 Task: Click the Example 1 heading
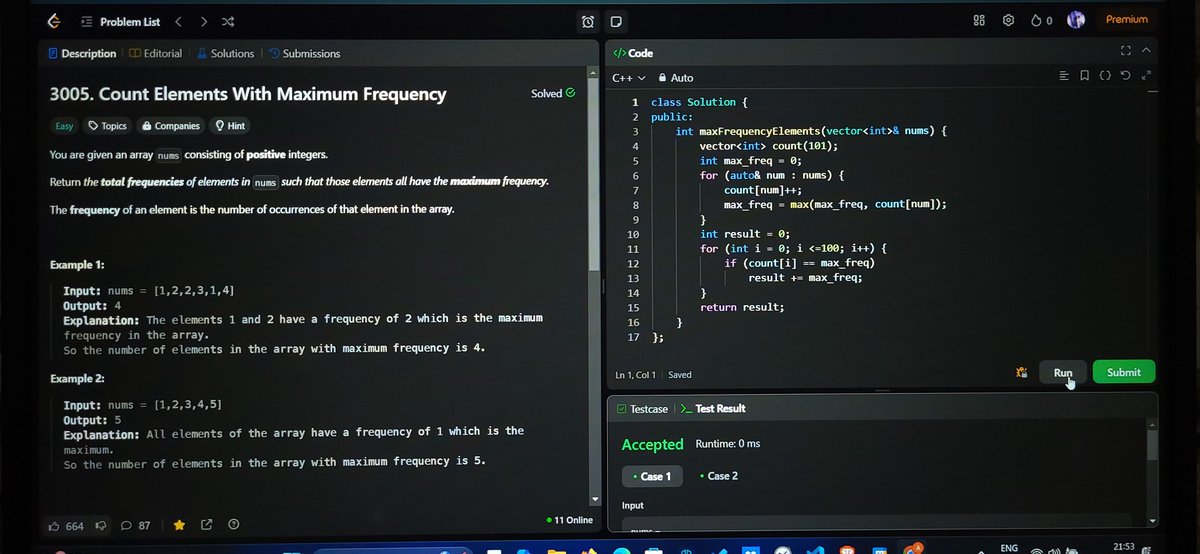[x=77, y=265]
